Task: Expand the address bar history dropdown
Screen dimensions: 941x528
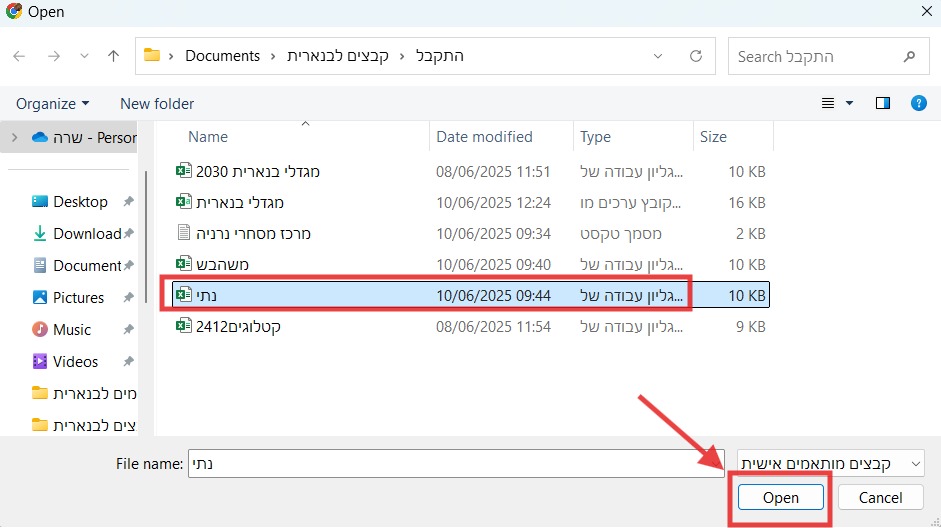Action: [657, 56]
